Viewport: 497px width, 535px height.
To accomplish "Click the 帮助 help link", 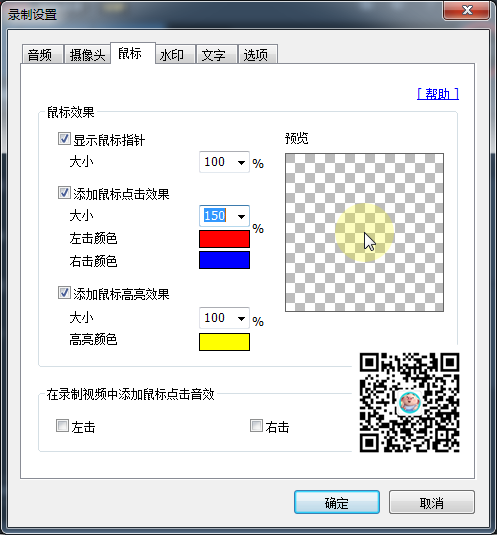I will (438, 94).
